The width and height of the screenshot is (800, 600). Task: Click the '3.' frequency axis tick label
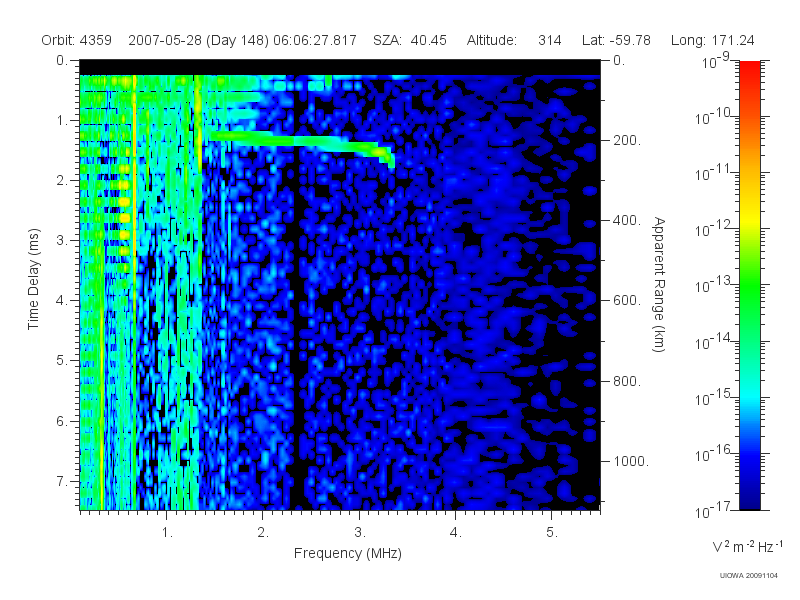click(x=360, y=533)
